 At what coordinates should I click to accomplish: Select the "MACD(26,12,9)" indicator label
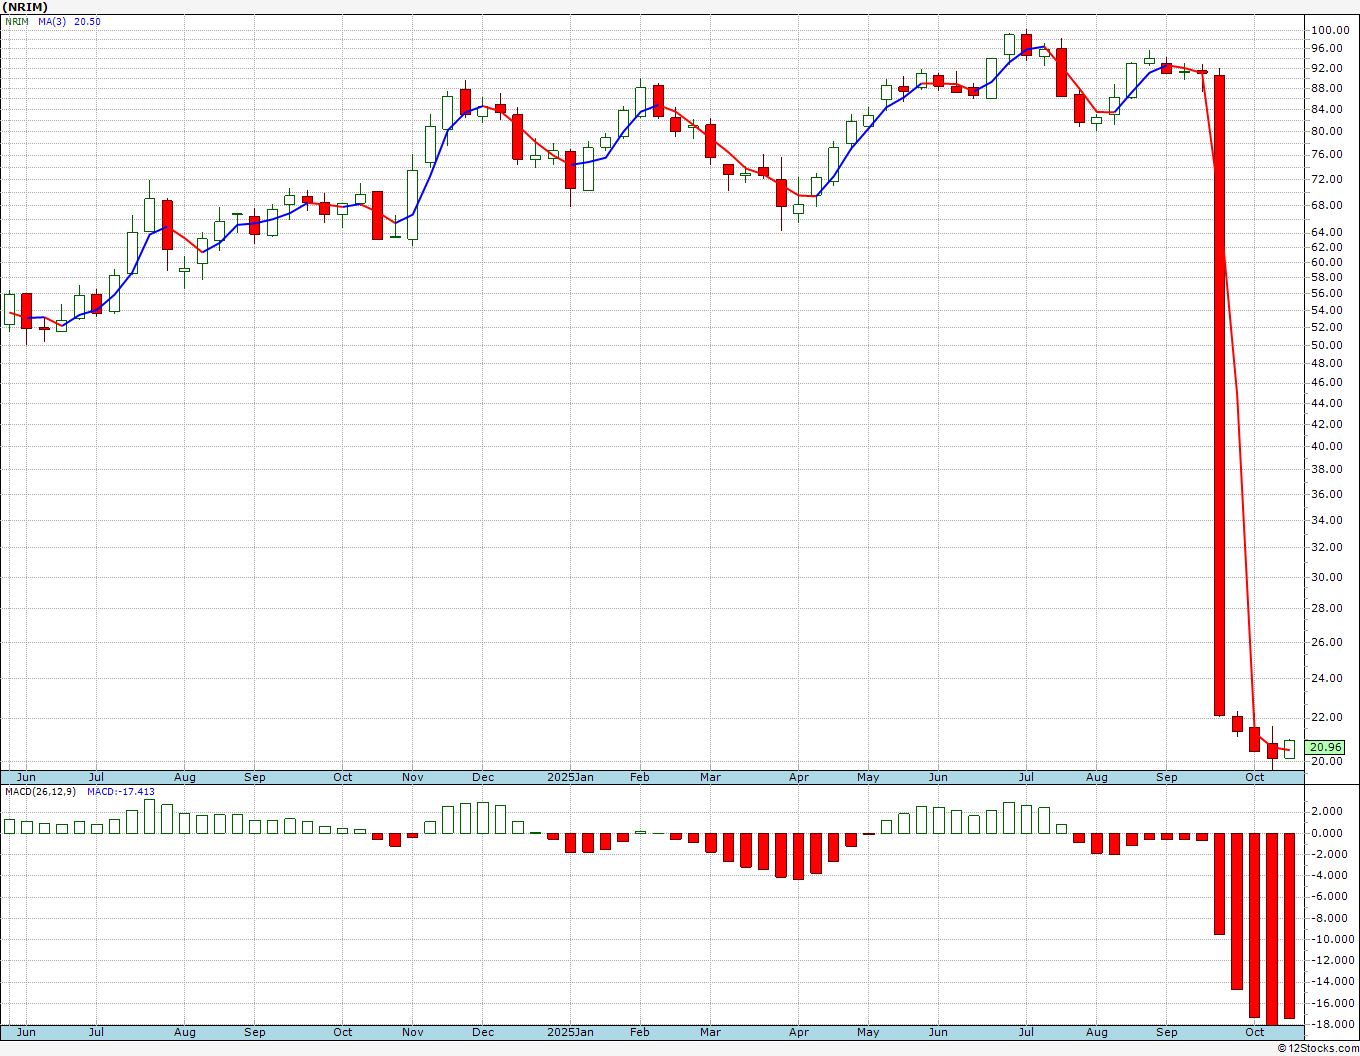point(41,792)
